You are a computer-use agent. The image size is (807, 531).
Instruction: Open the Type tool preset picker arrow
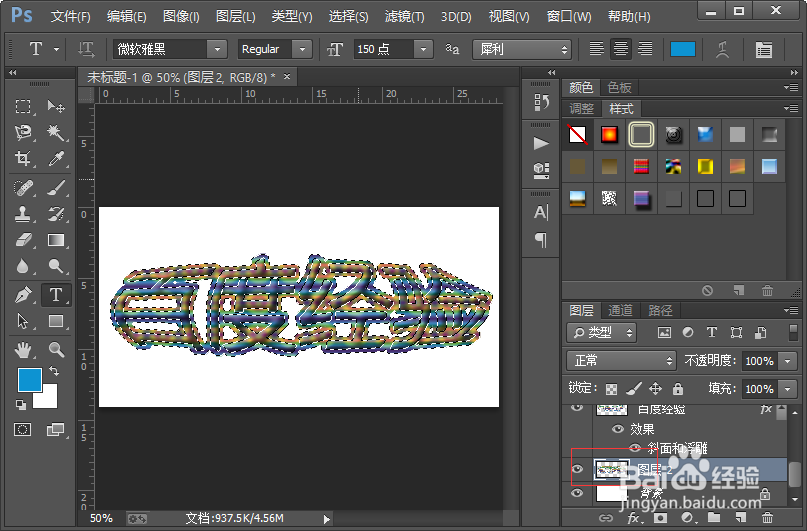pyautogui.click(x=56, y=49)
